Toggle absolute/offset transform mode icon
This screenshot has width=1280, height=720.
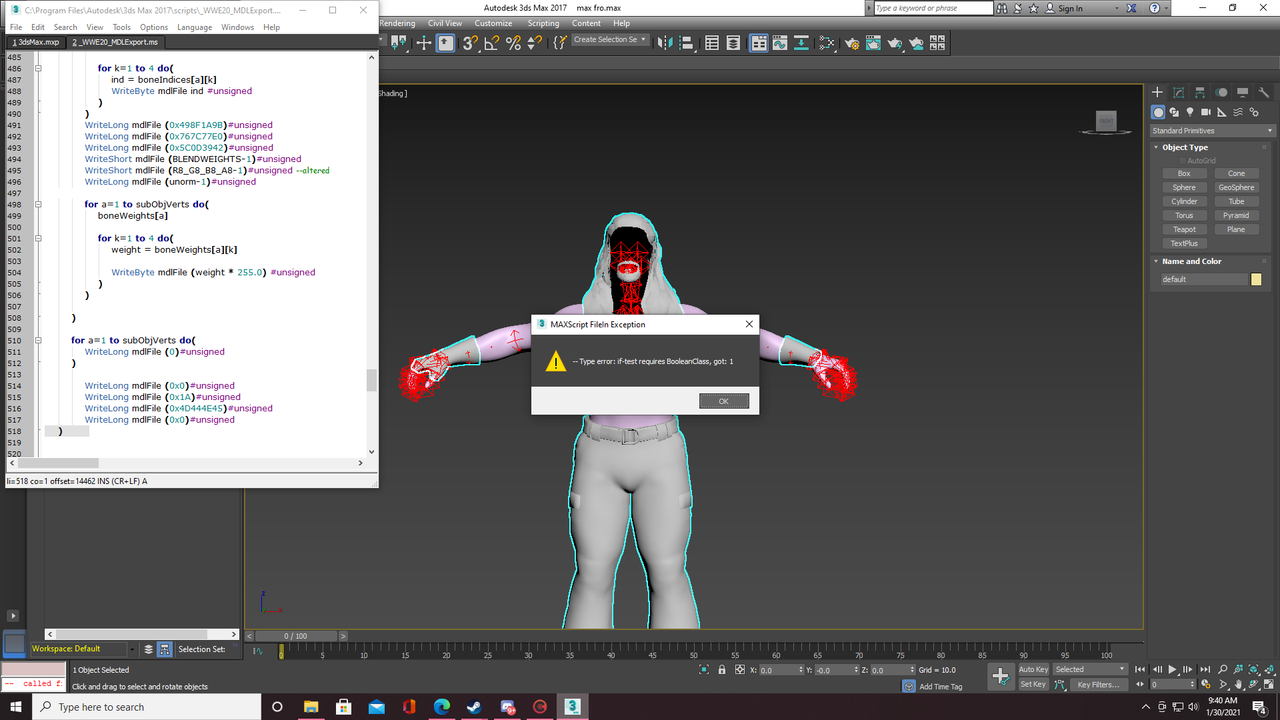pos(739,670)
